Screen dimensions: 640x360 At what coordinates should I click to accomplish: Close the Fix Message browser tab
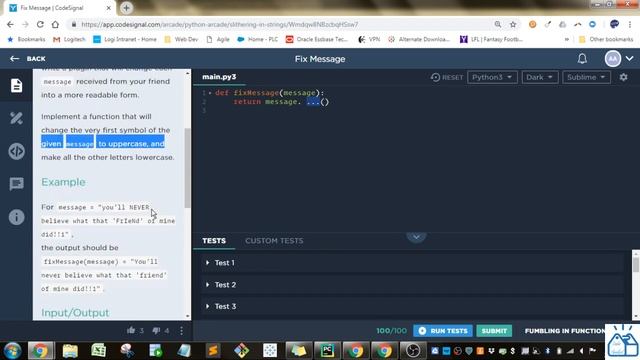pyautogui.click(x=109, y=8)
